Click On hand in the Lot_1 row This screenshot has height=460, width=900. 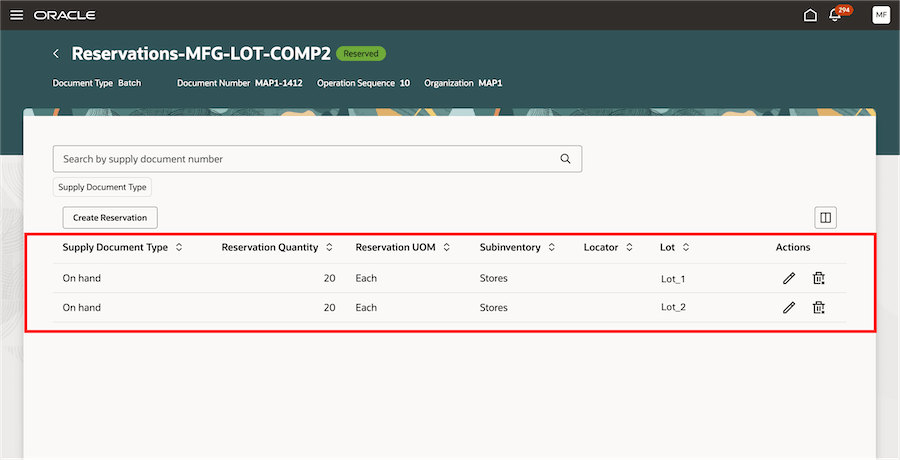tap(82, 278)
